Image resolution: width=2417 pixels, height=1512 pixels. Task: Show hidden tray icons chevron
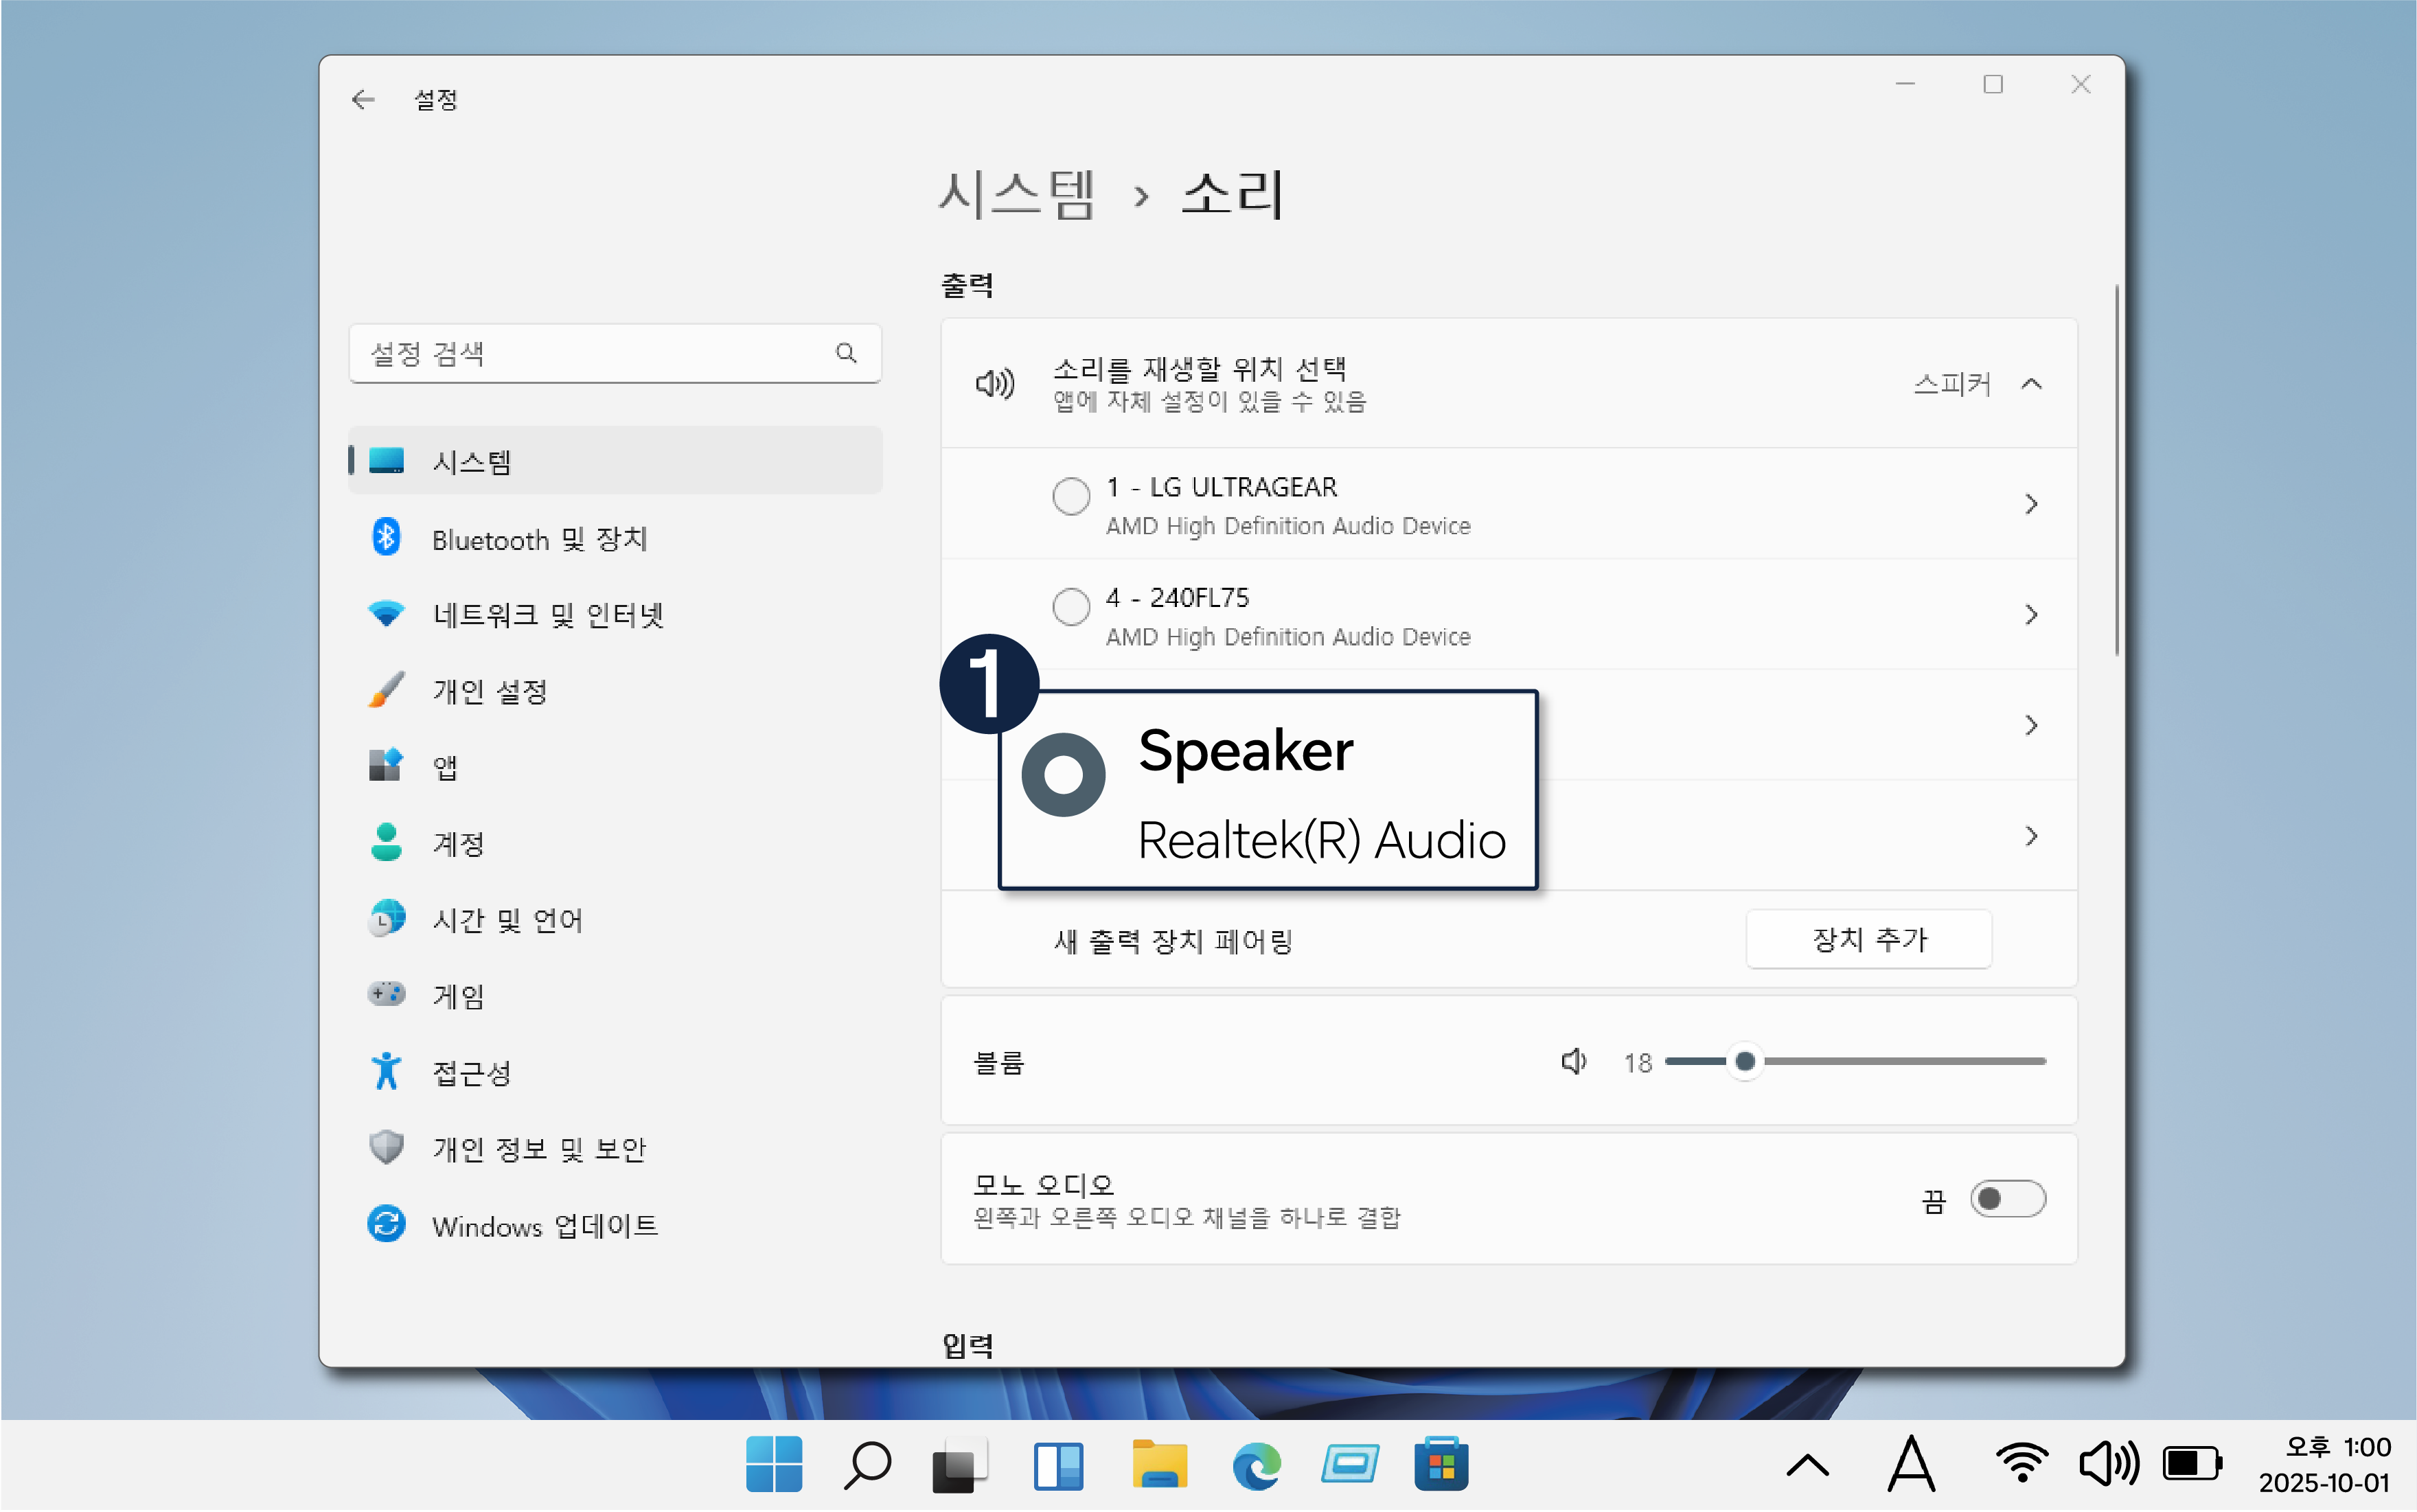(1807, 1467)
